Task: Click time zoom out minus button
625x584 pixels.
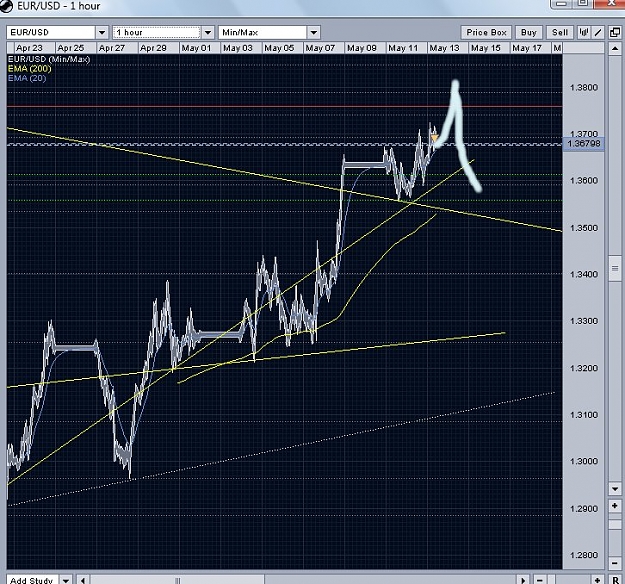Action: 539,580
